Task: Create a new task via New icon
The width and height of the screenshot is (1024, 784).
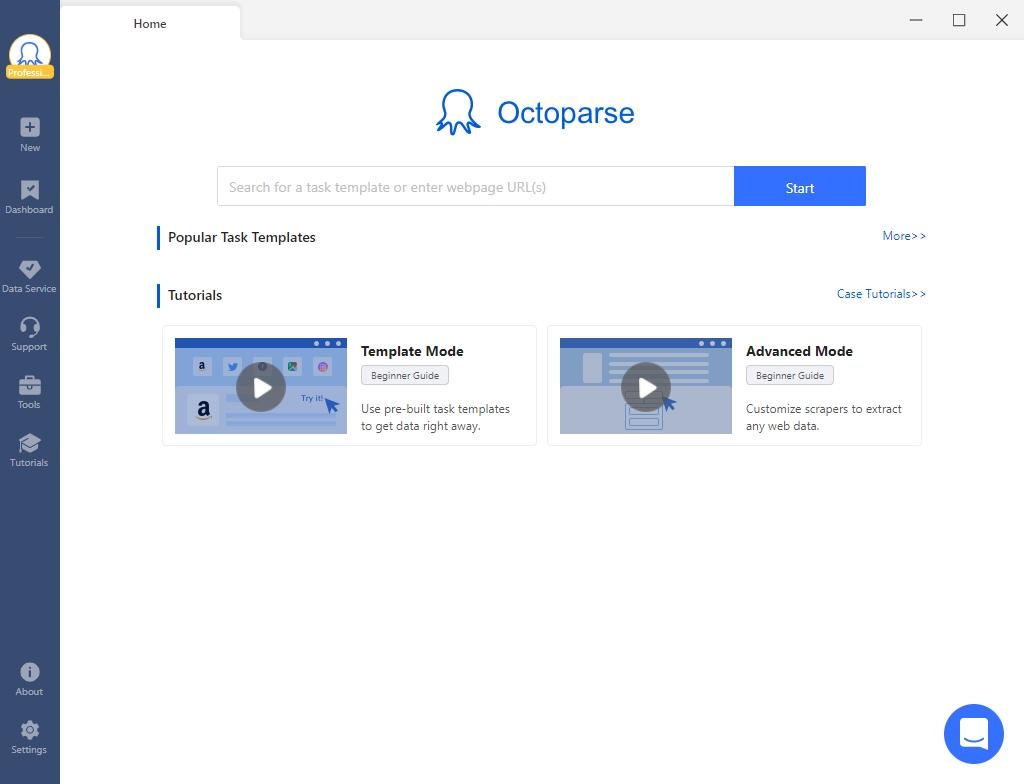Action: pyautogui.click(x=29, y=135)
